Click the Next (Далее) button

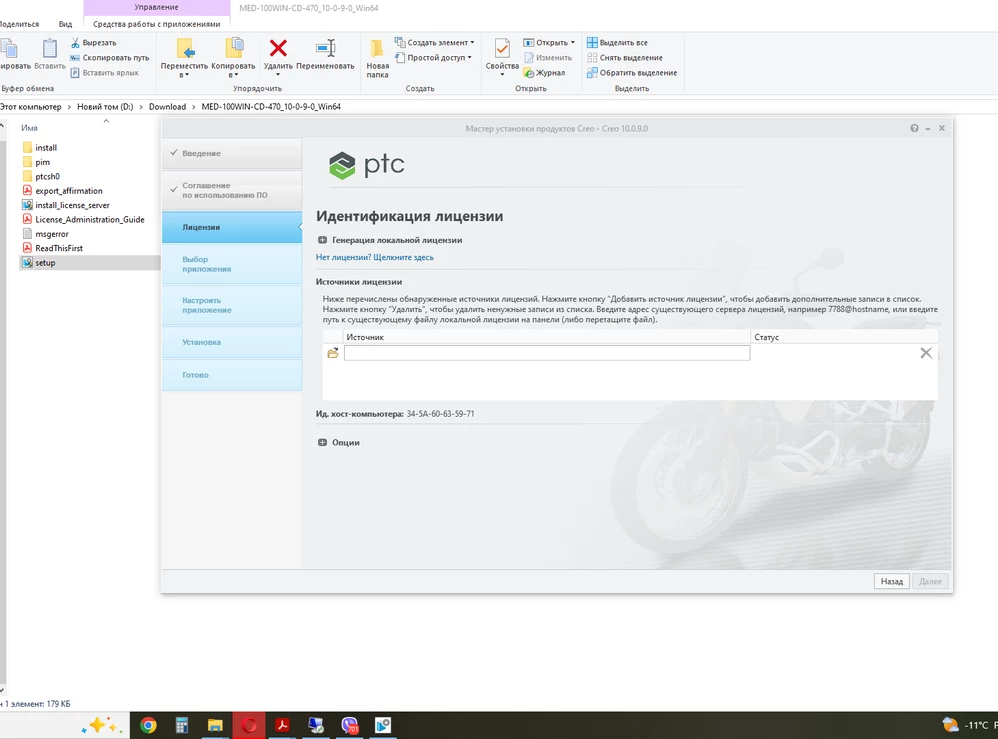pyautogui.click(x=931, y=581)
